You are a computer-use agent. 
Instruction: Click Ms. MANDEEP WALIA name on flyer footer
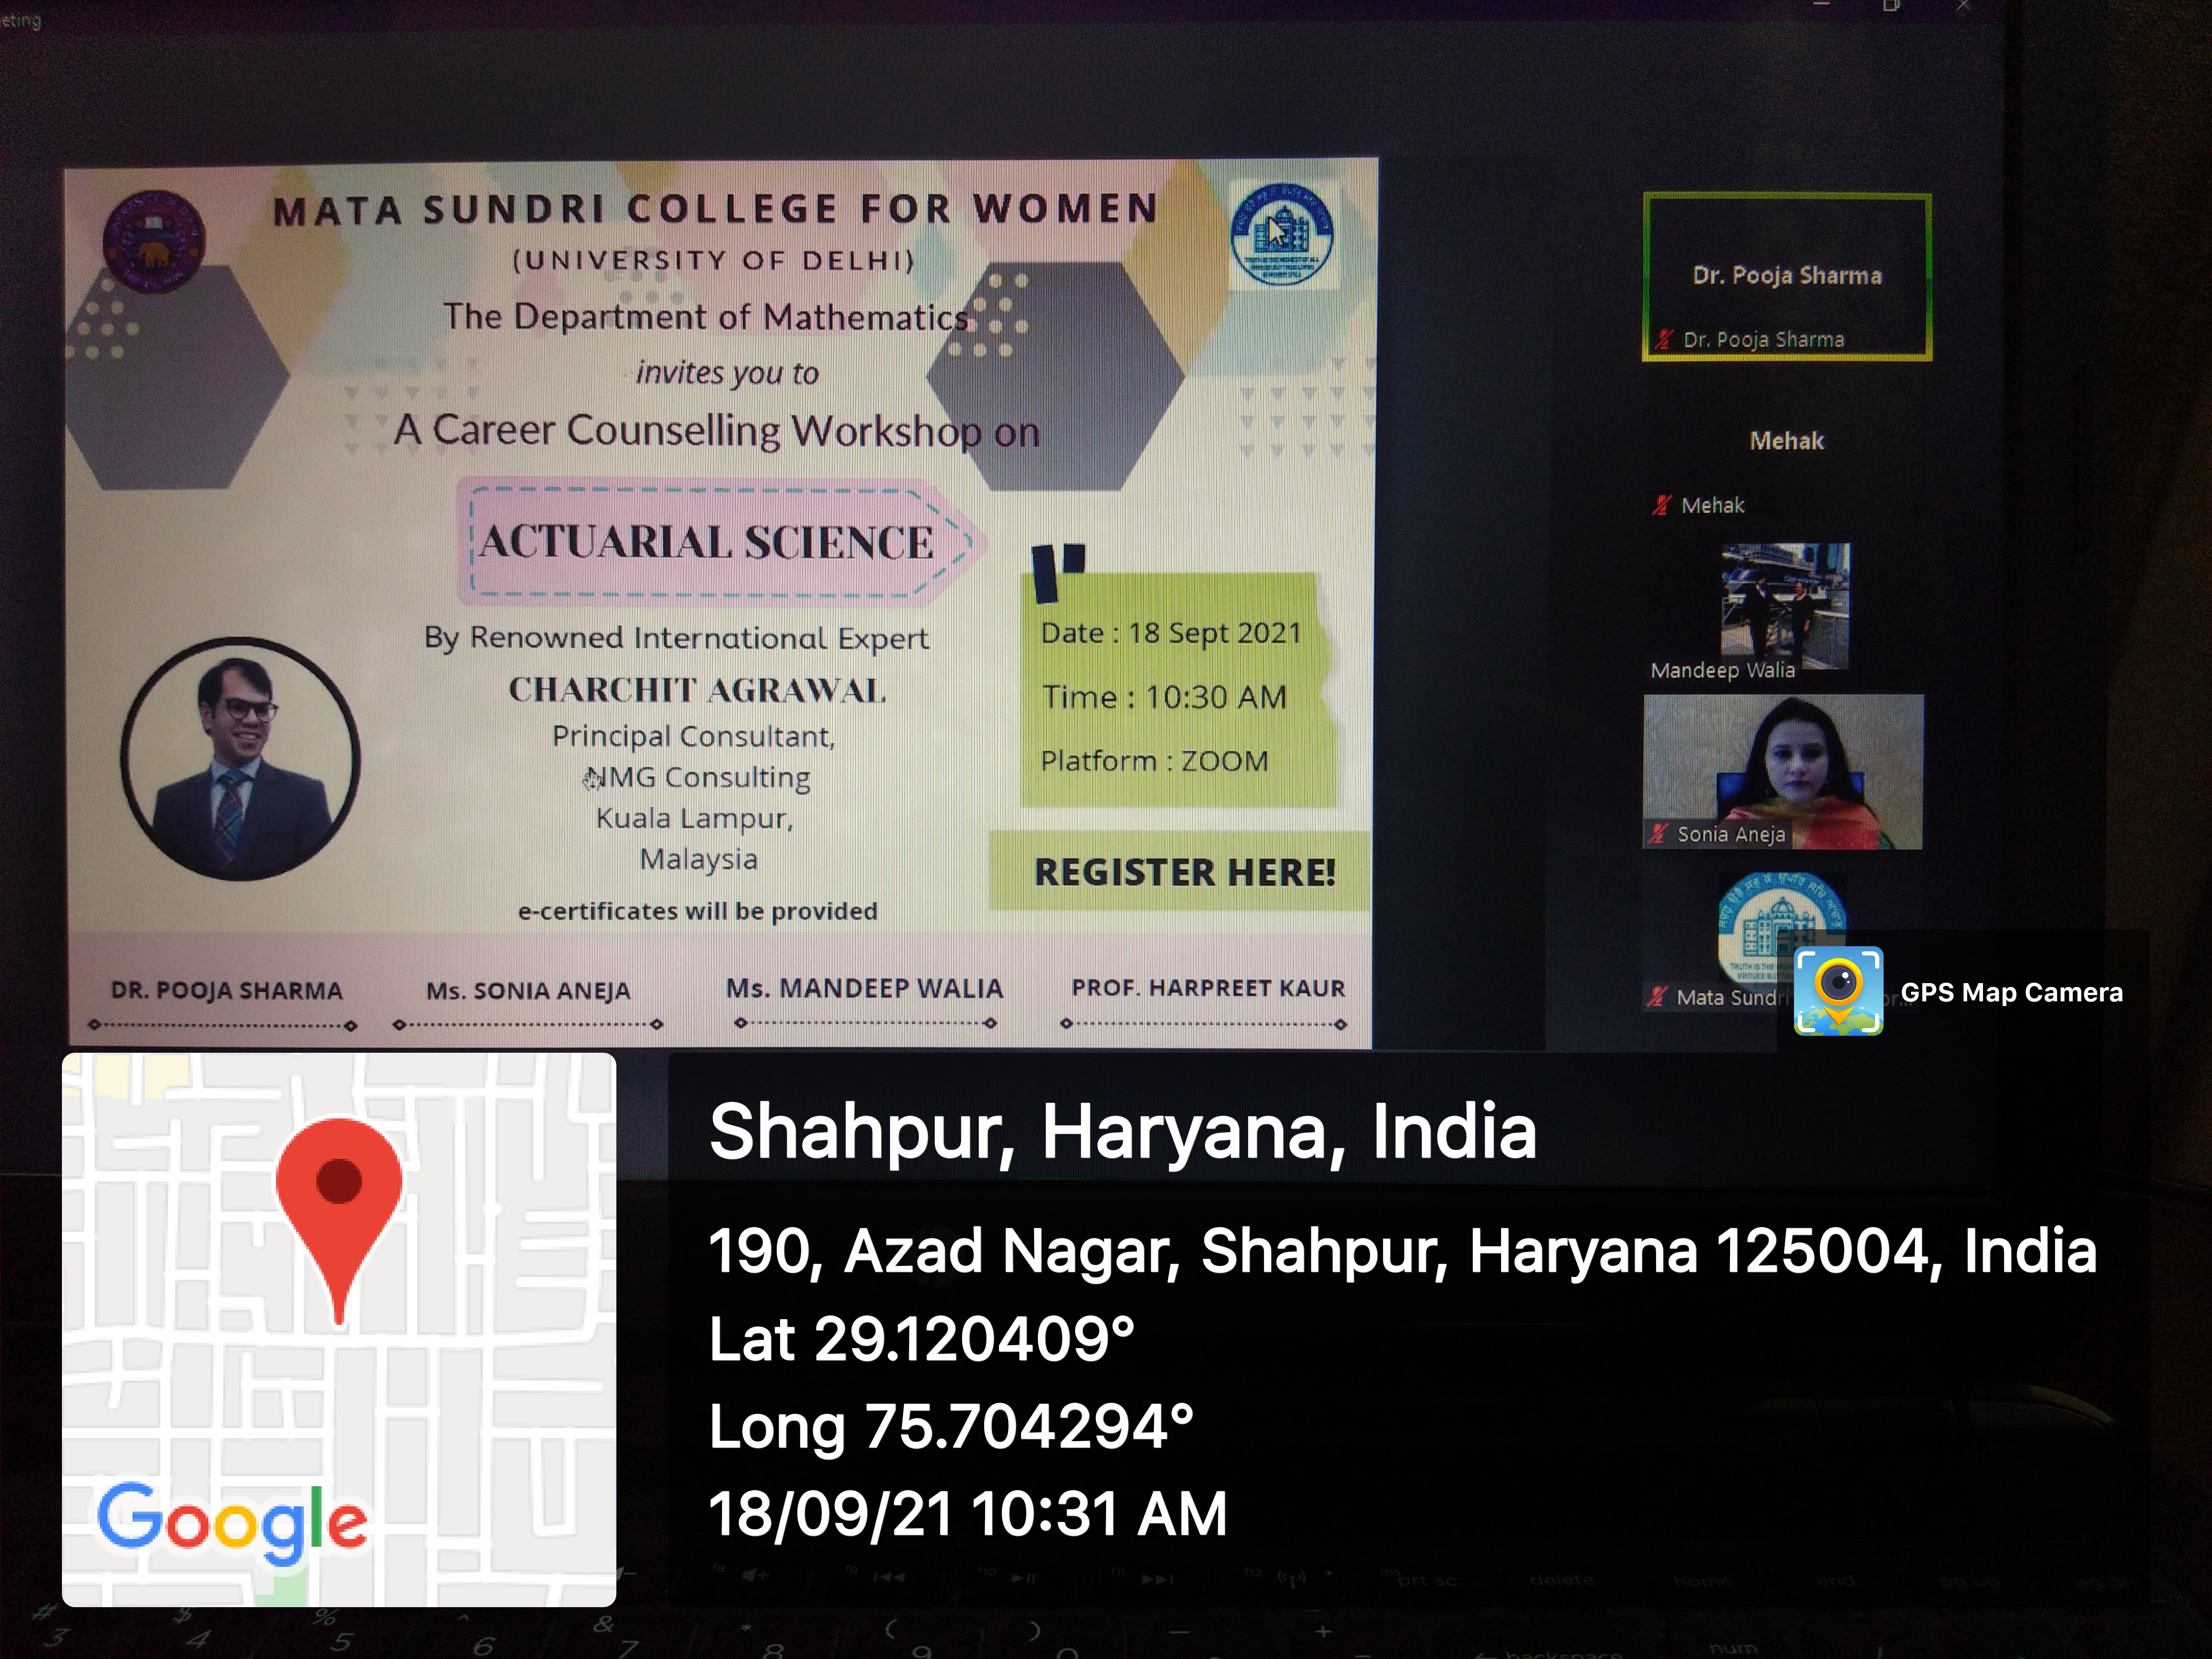point(864,988)
